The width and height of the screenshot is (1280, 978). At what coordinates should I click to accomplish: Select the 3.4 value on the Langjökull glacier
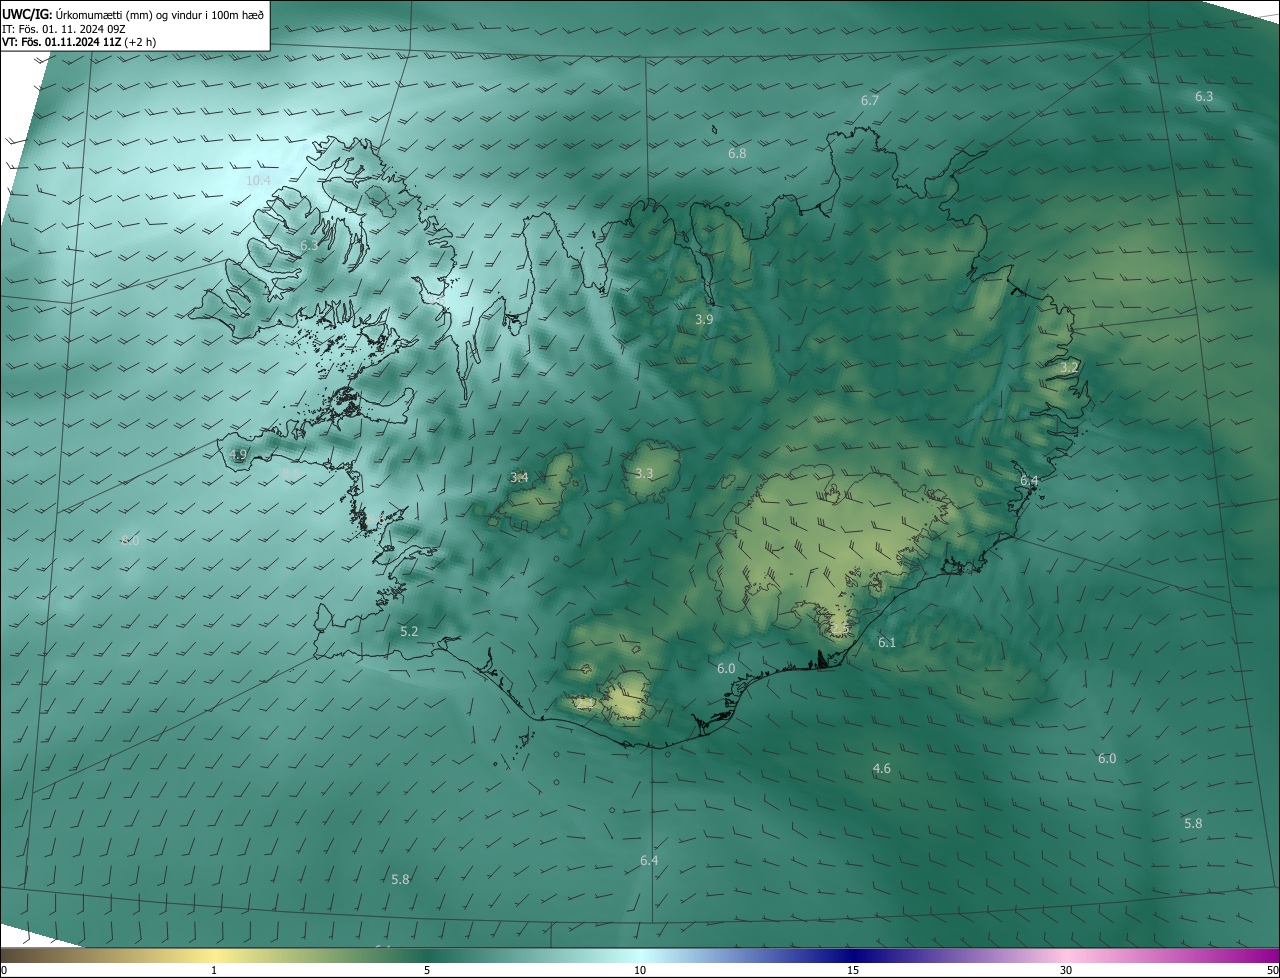(519, 477)
